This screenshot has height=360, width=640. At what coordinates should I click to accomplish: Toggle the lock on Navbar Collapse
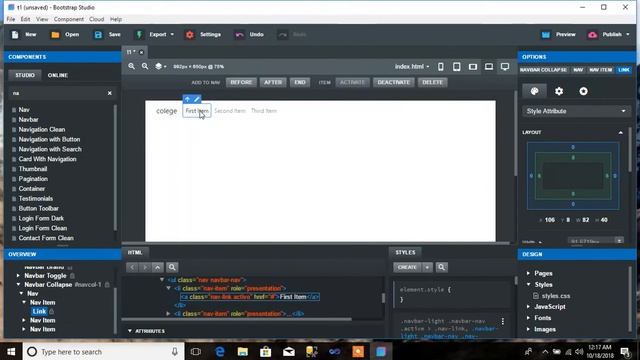107,284
